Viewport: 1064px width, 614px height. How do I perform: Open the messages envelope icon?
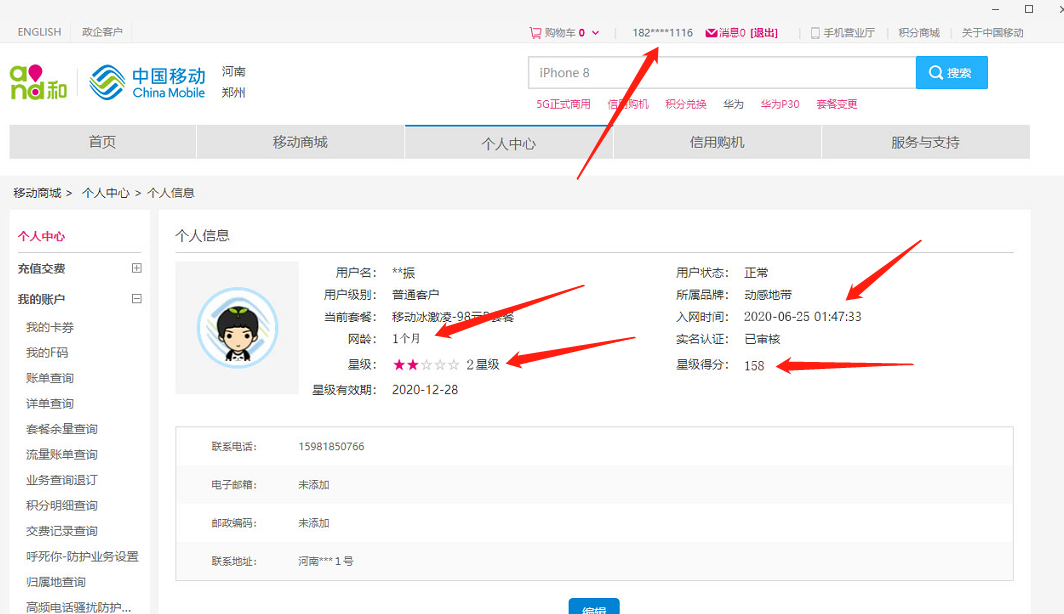(711, 33)
